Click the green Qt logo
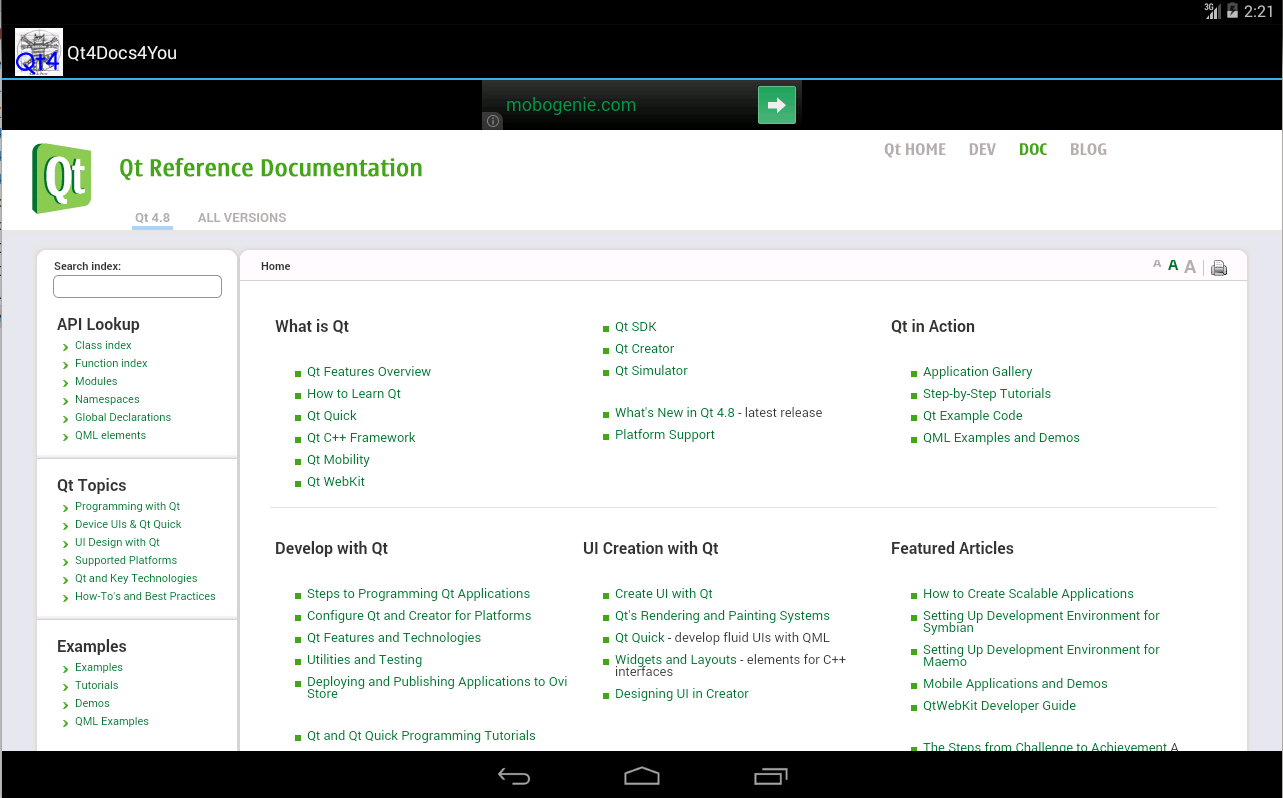The height and width of the screenshot is (798, 1283). (x=62, y=178)
